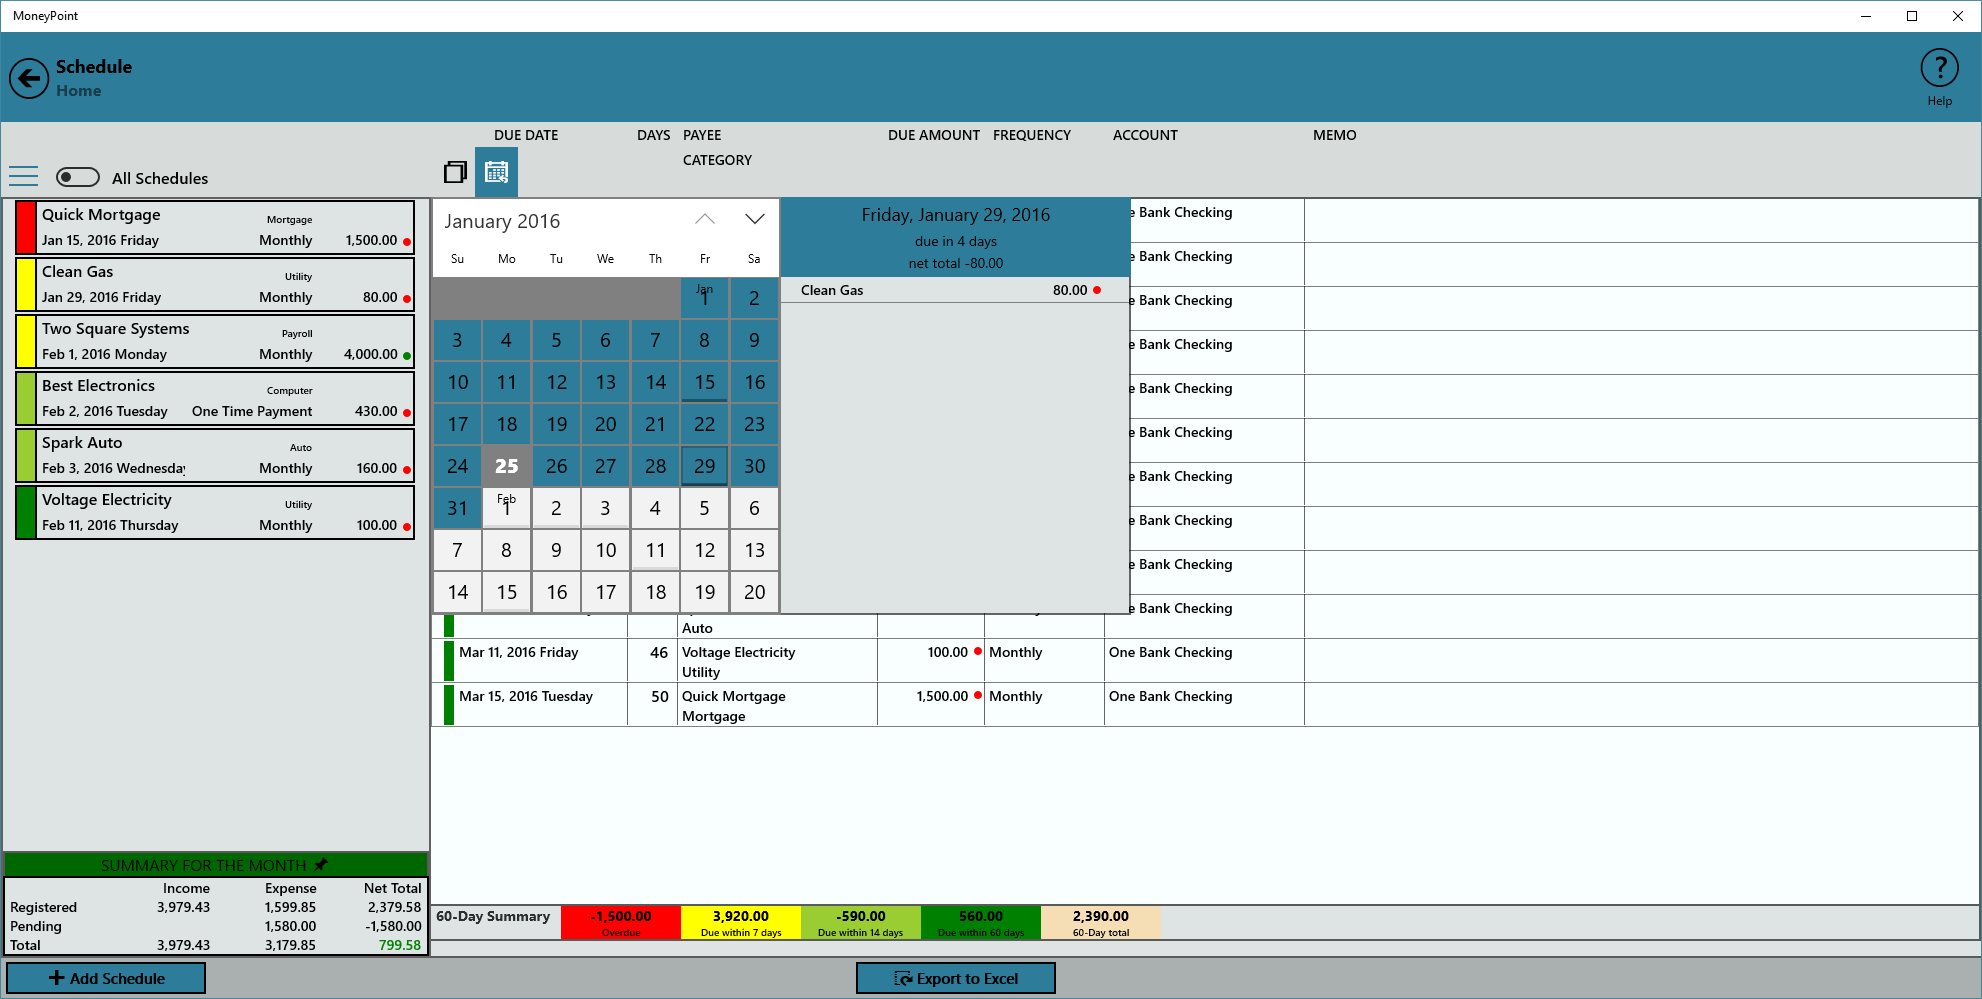This screenshot has width=1982, height=999.
Task: Select January 8 in the calendar
Action: click(x=705, y=340)
